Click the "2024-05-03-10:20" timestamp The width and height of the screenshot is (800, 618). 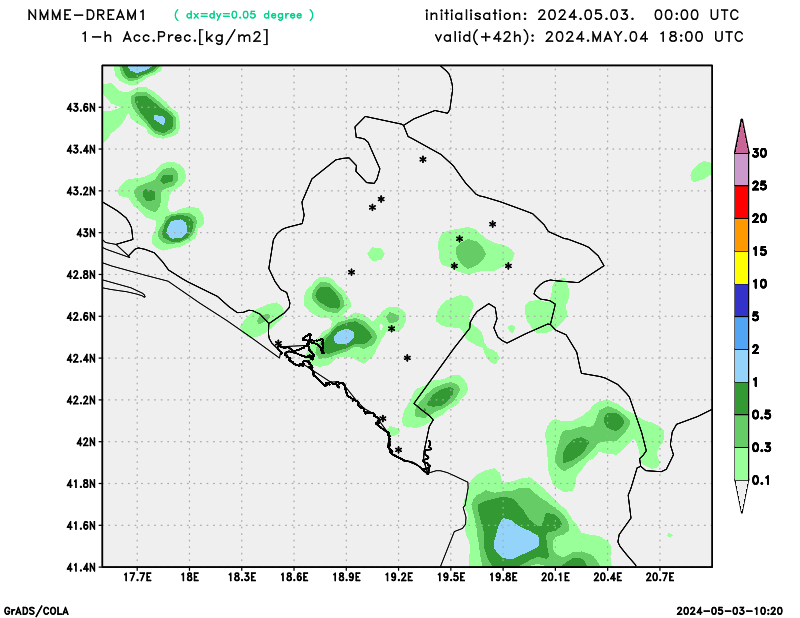click(x=730, y=611)
